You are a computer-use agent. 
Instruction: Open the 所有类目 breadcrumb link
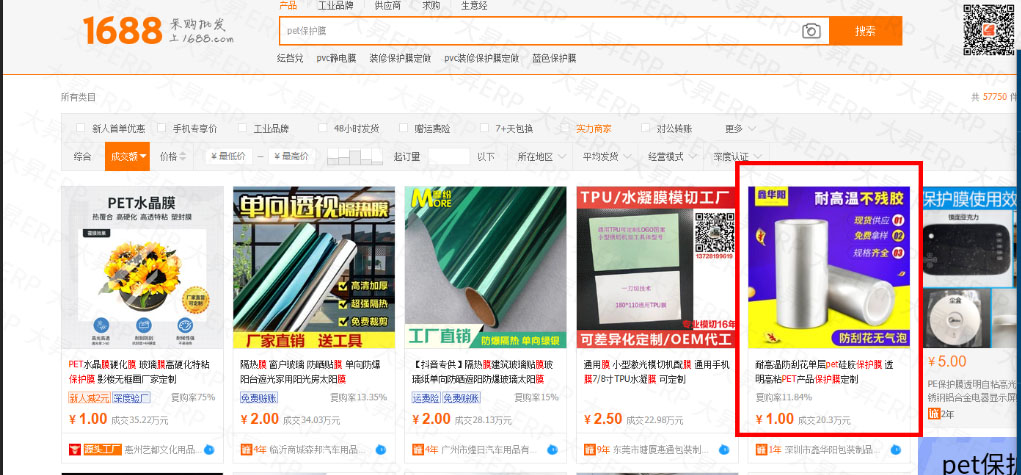coord(78,97)
